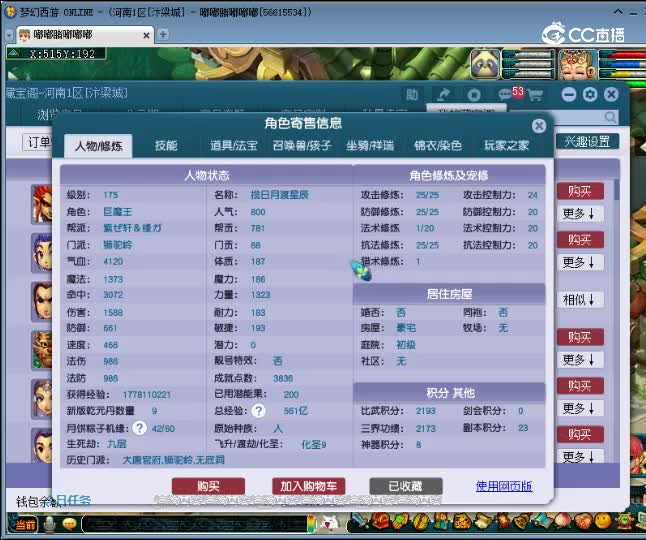Viewport: 646px width, 540px height.
Task: Click the microphone voice icon
Action: point(50,524)
